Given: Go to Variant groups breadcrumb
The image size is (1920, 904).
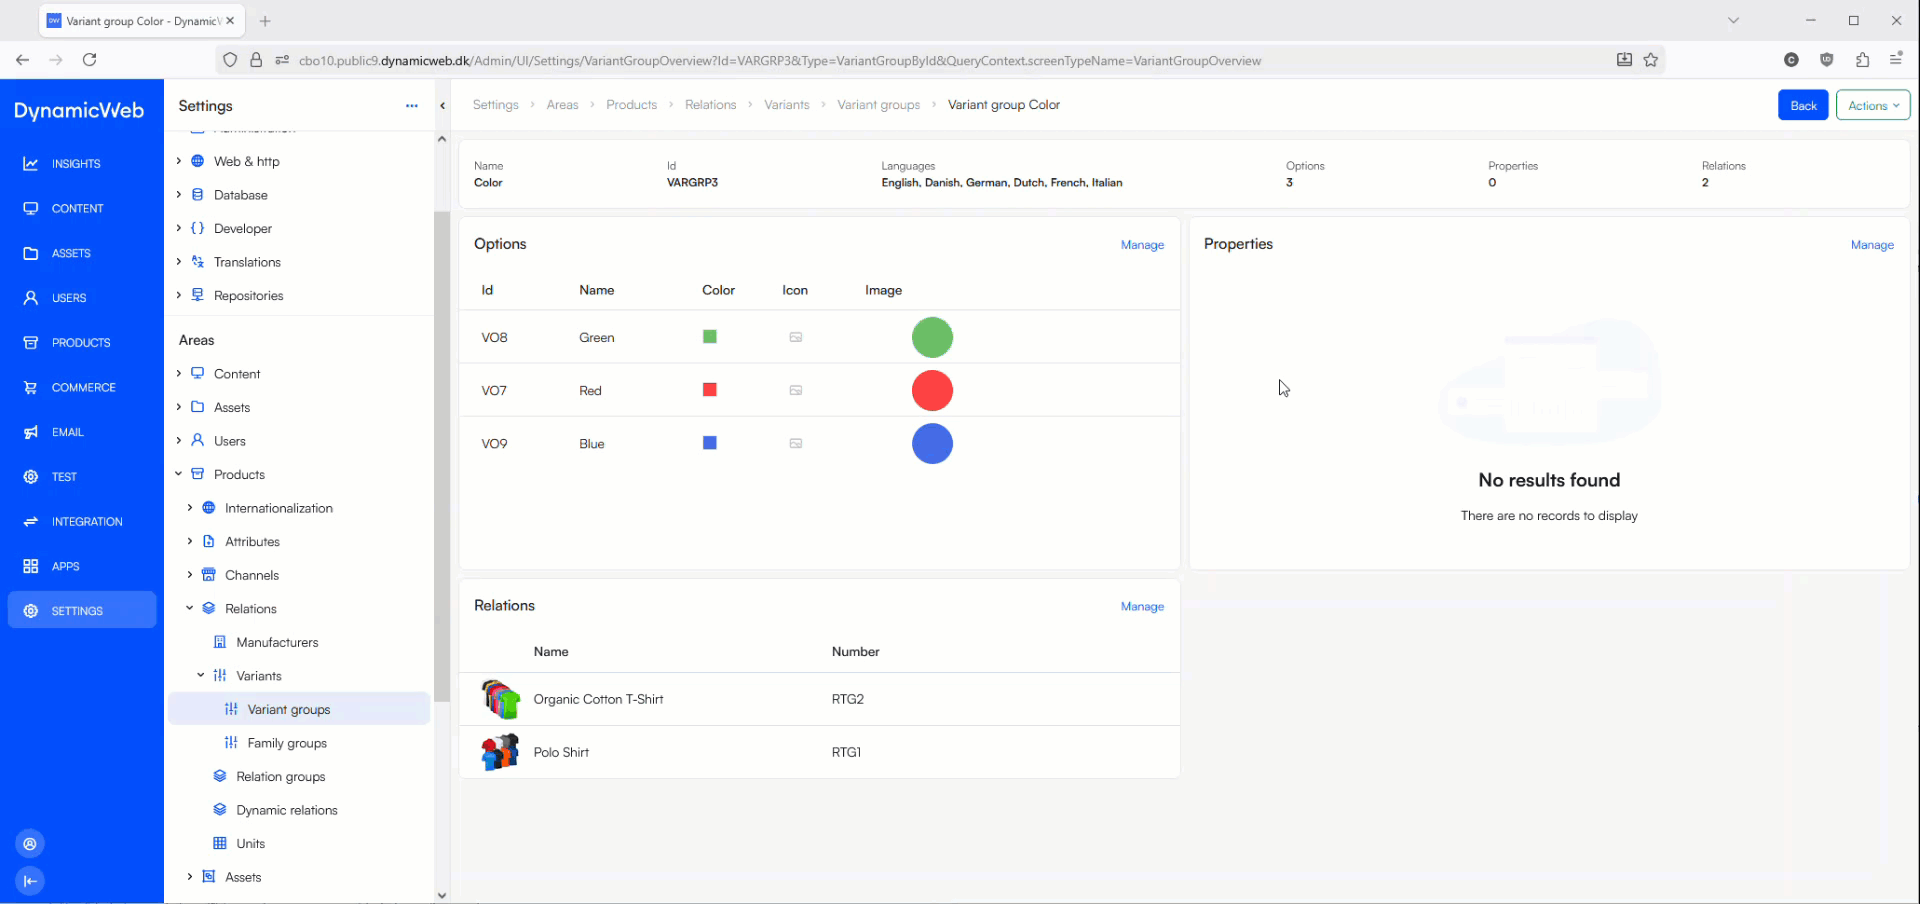Looking at the screenshot, I should [878, 105].
